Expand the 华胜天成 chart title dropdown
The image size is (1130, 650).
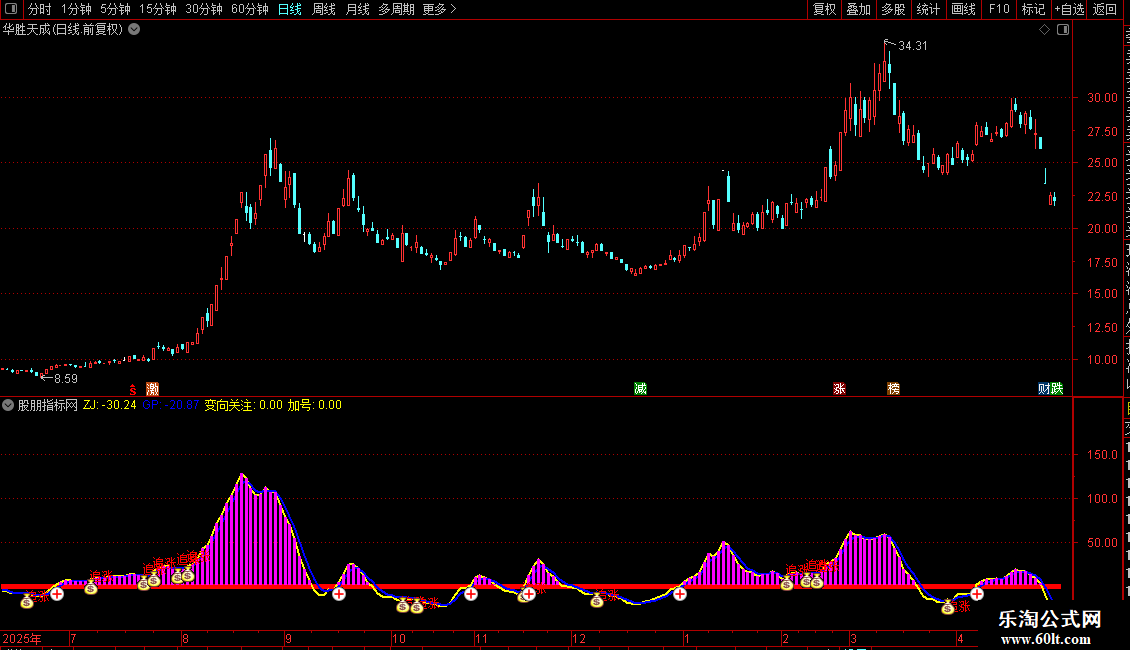(134, 30)
